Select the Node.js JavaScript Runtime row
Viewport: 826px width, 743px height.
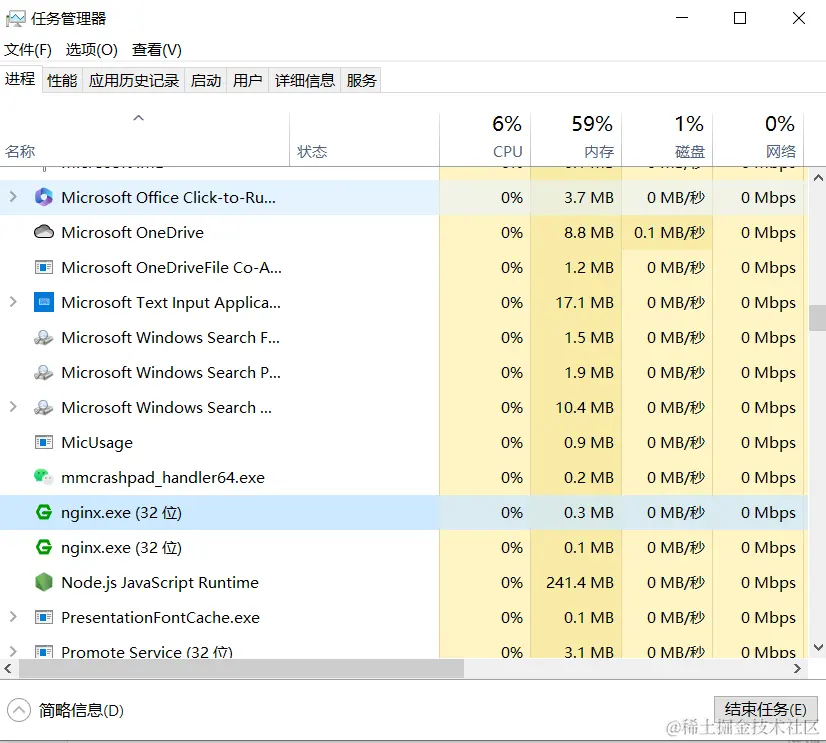point(404,582)
